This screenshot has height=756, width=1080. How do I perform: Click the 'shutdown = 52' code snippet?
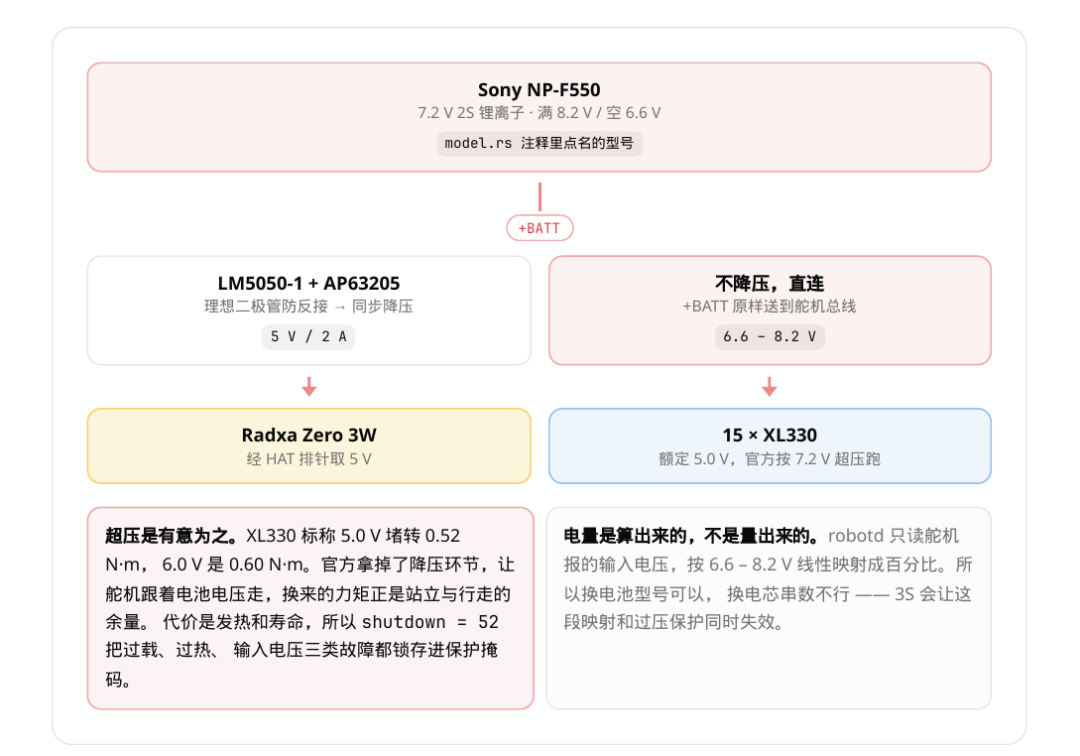(x=430, y=622)
